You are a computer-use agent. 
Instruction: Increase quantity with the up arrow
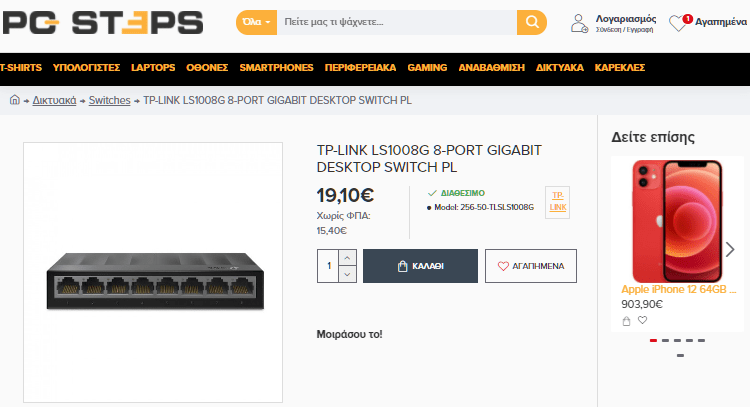coord(347,258)
